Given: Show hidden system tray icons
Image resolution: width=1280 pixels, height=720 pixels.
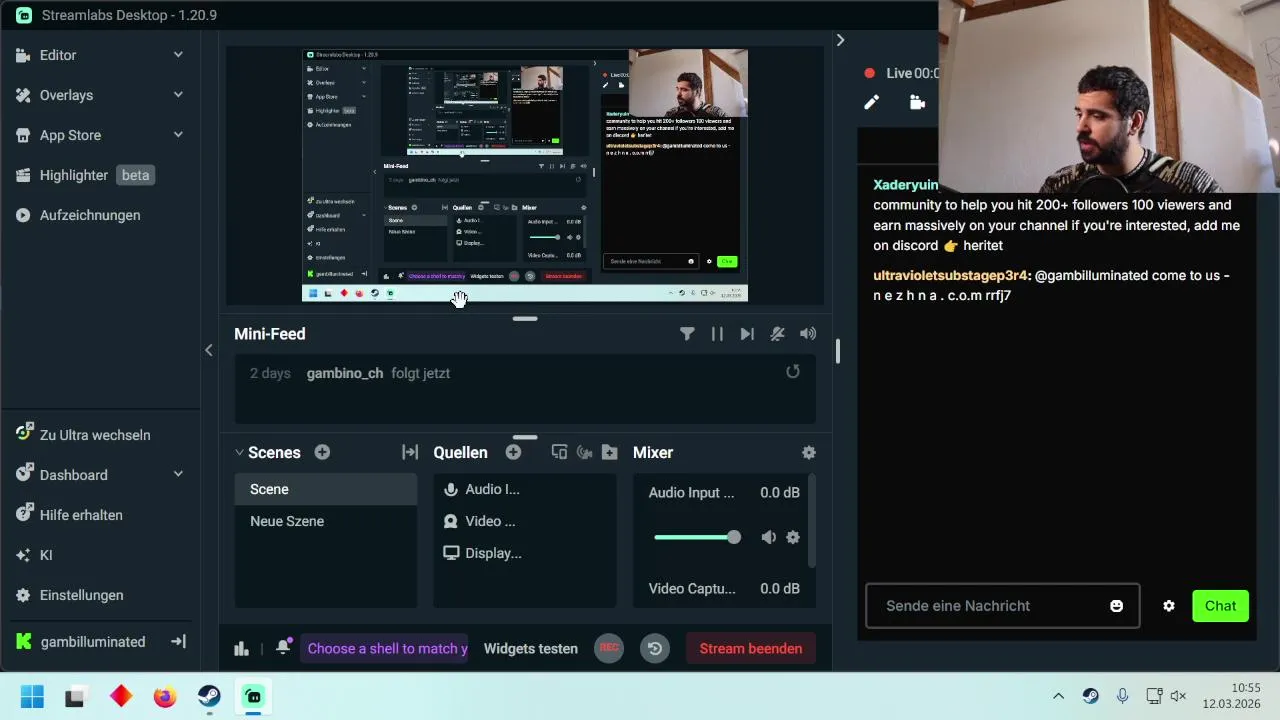Looking at the screenshot, I should pyautogui.click(x=1058, y=696).
